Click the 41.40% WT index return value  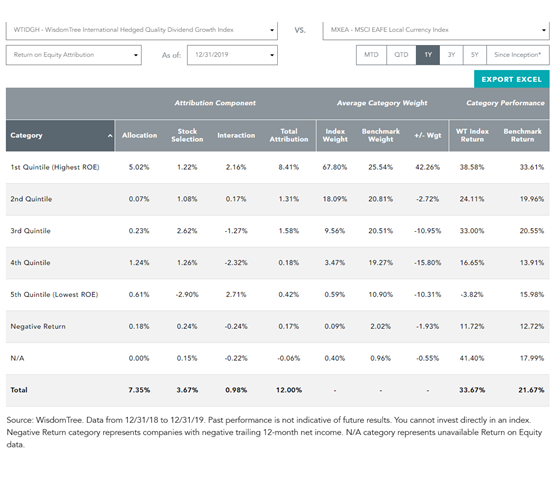click(472, 358)
